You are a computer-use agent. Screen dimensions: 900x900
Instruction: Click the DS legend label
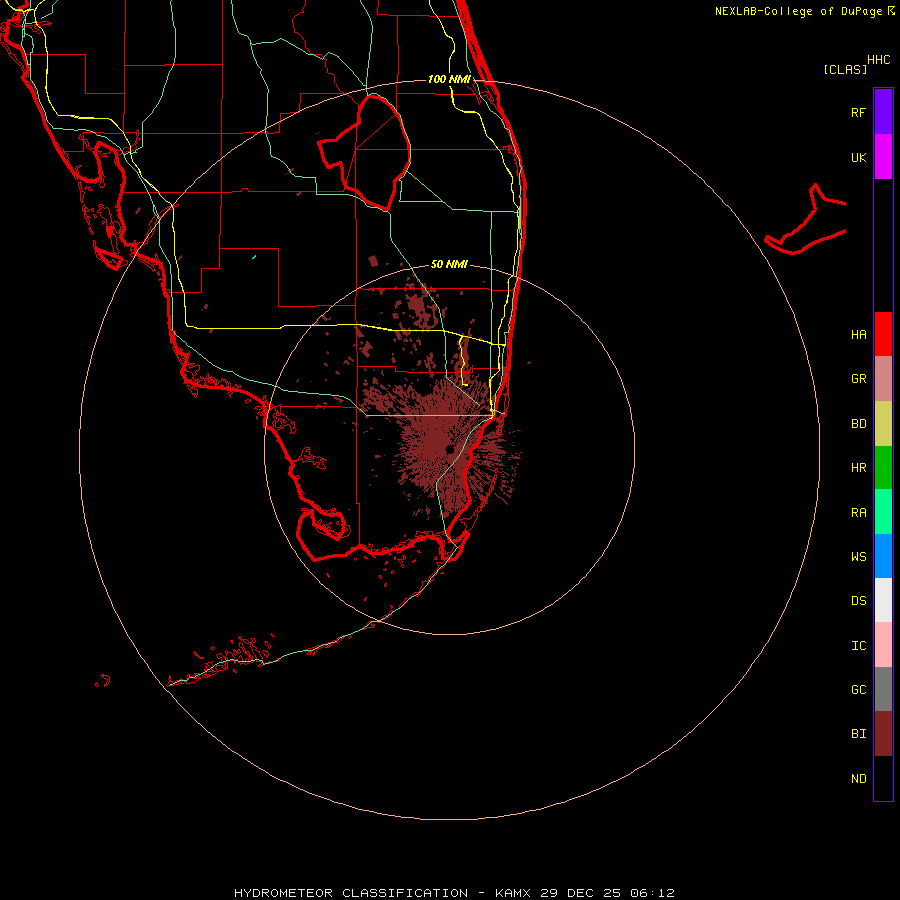(858, 601)
